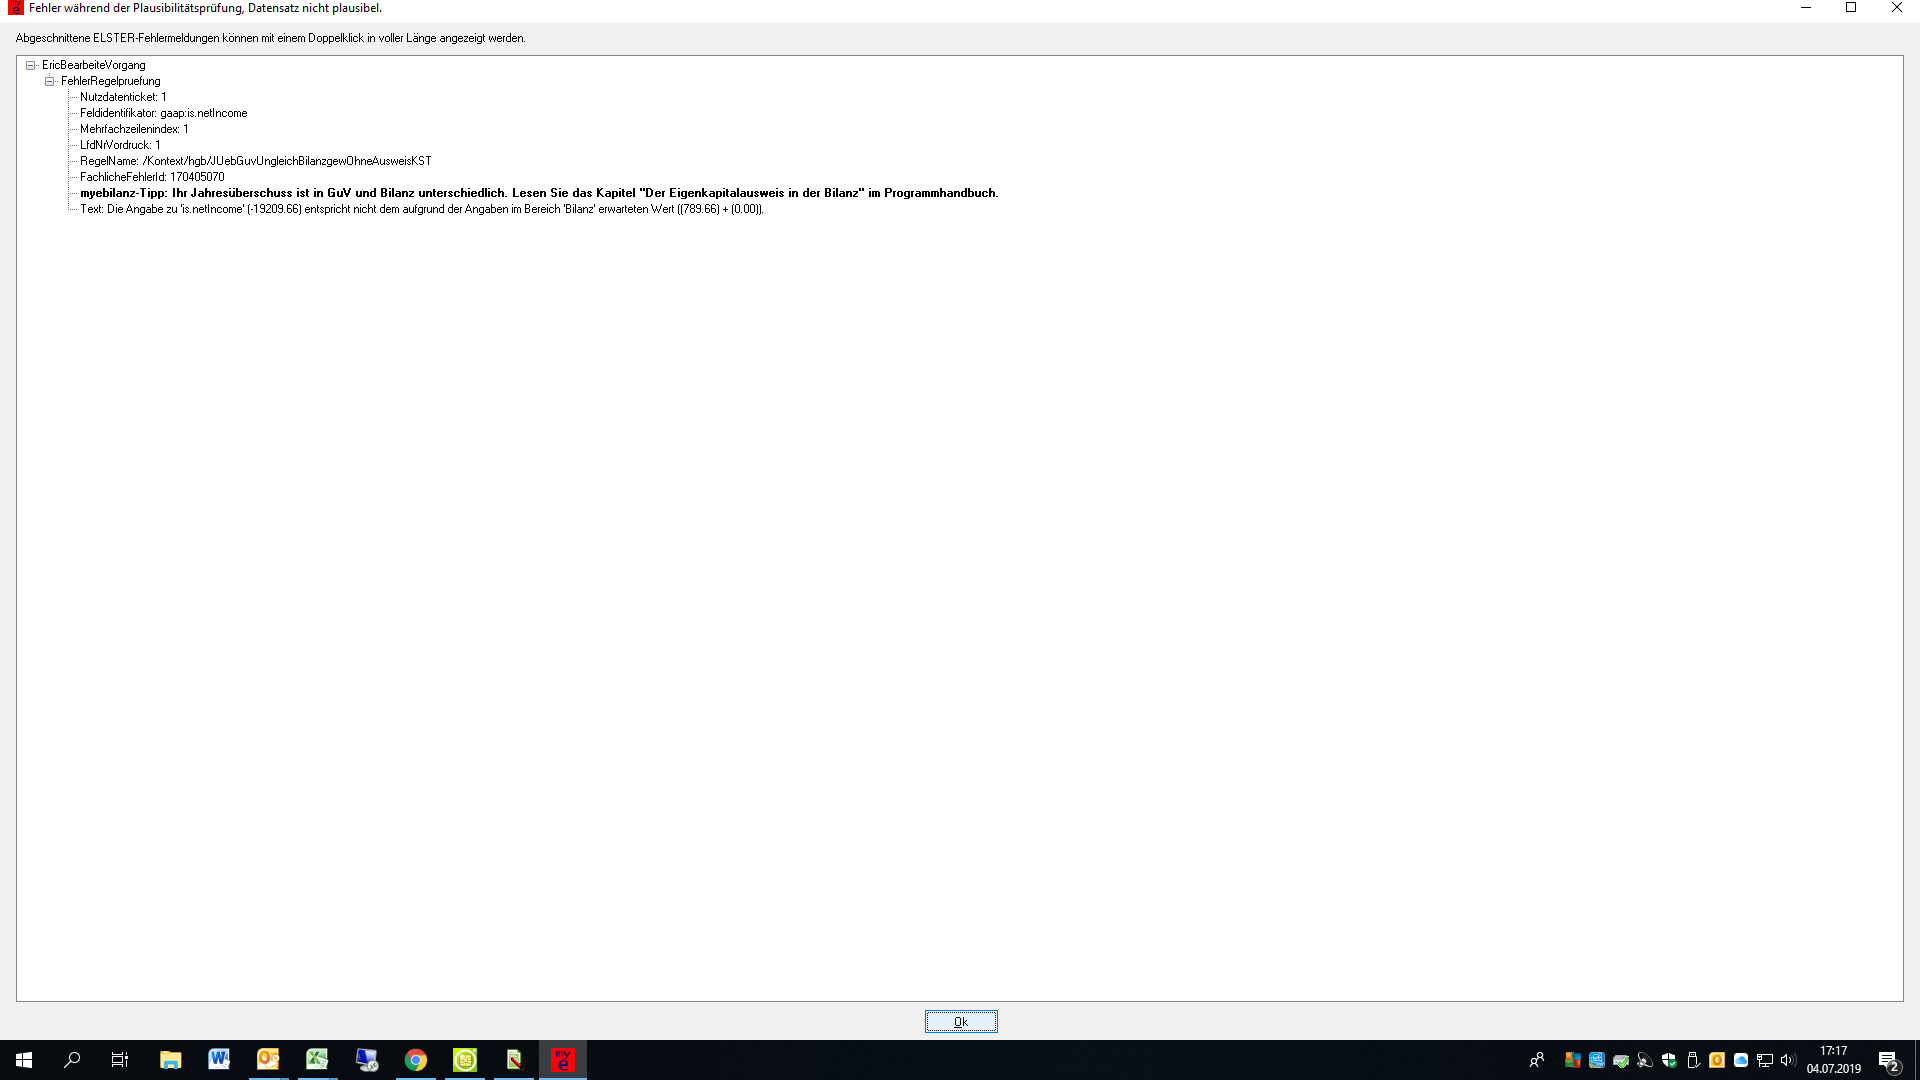Open the document-with-red-pen taskbar app
The height and width of the screenshot is (1080, 1920).
(514, 1060)
